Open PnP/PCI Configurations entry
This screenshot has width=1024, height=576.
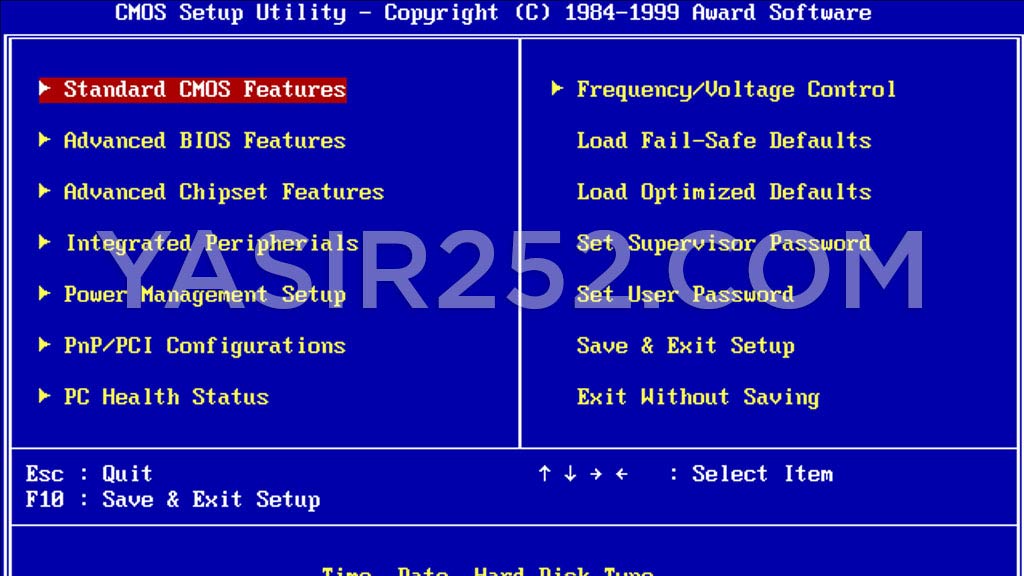pyautogui.click(x=204, y=345)
